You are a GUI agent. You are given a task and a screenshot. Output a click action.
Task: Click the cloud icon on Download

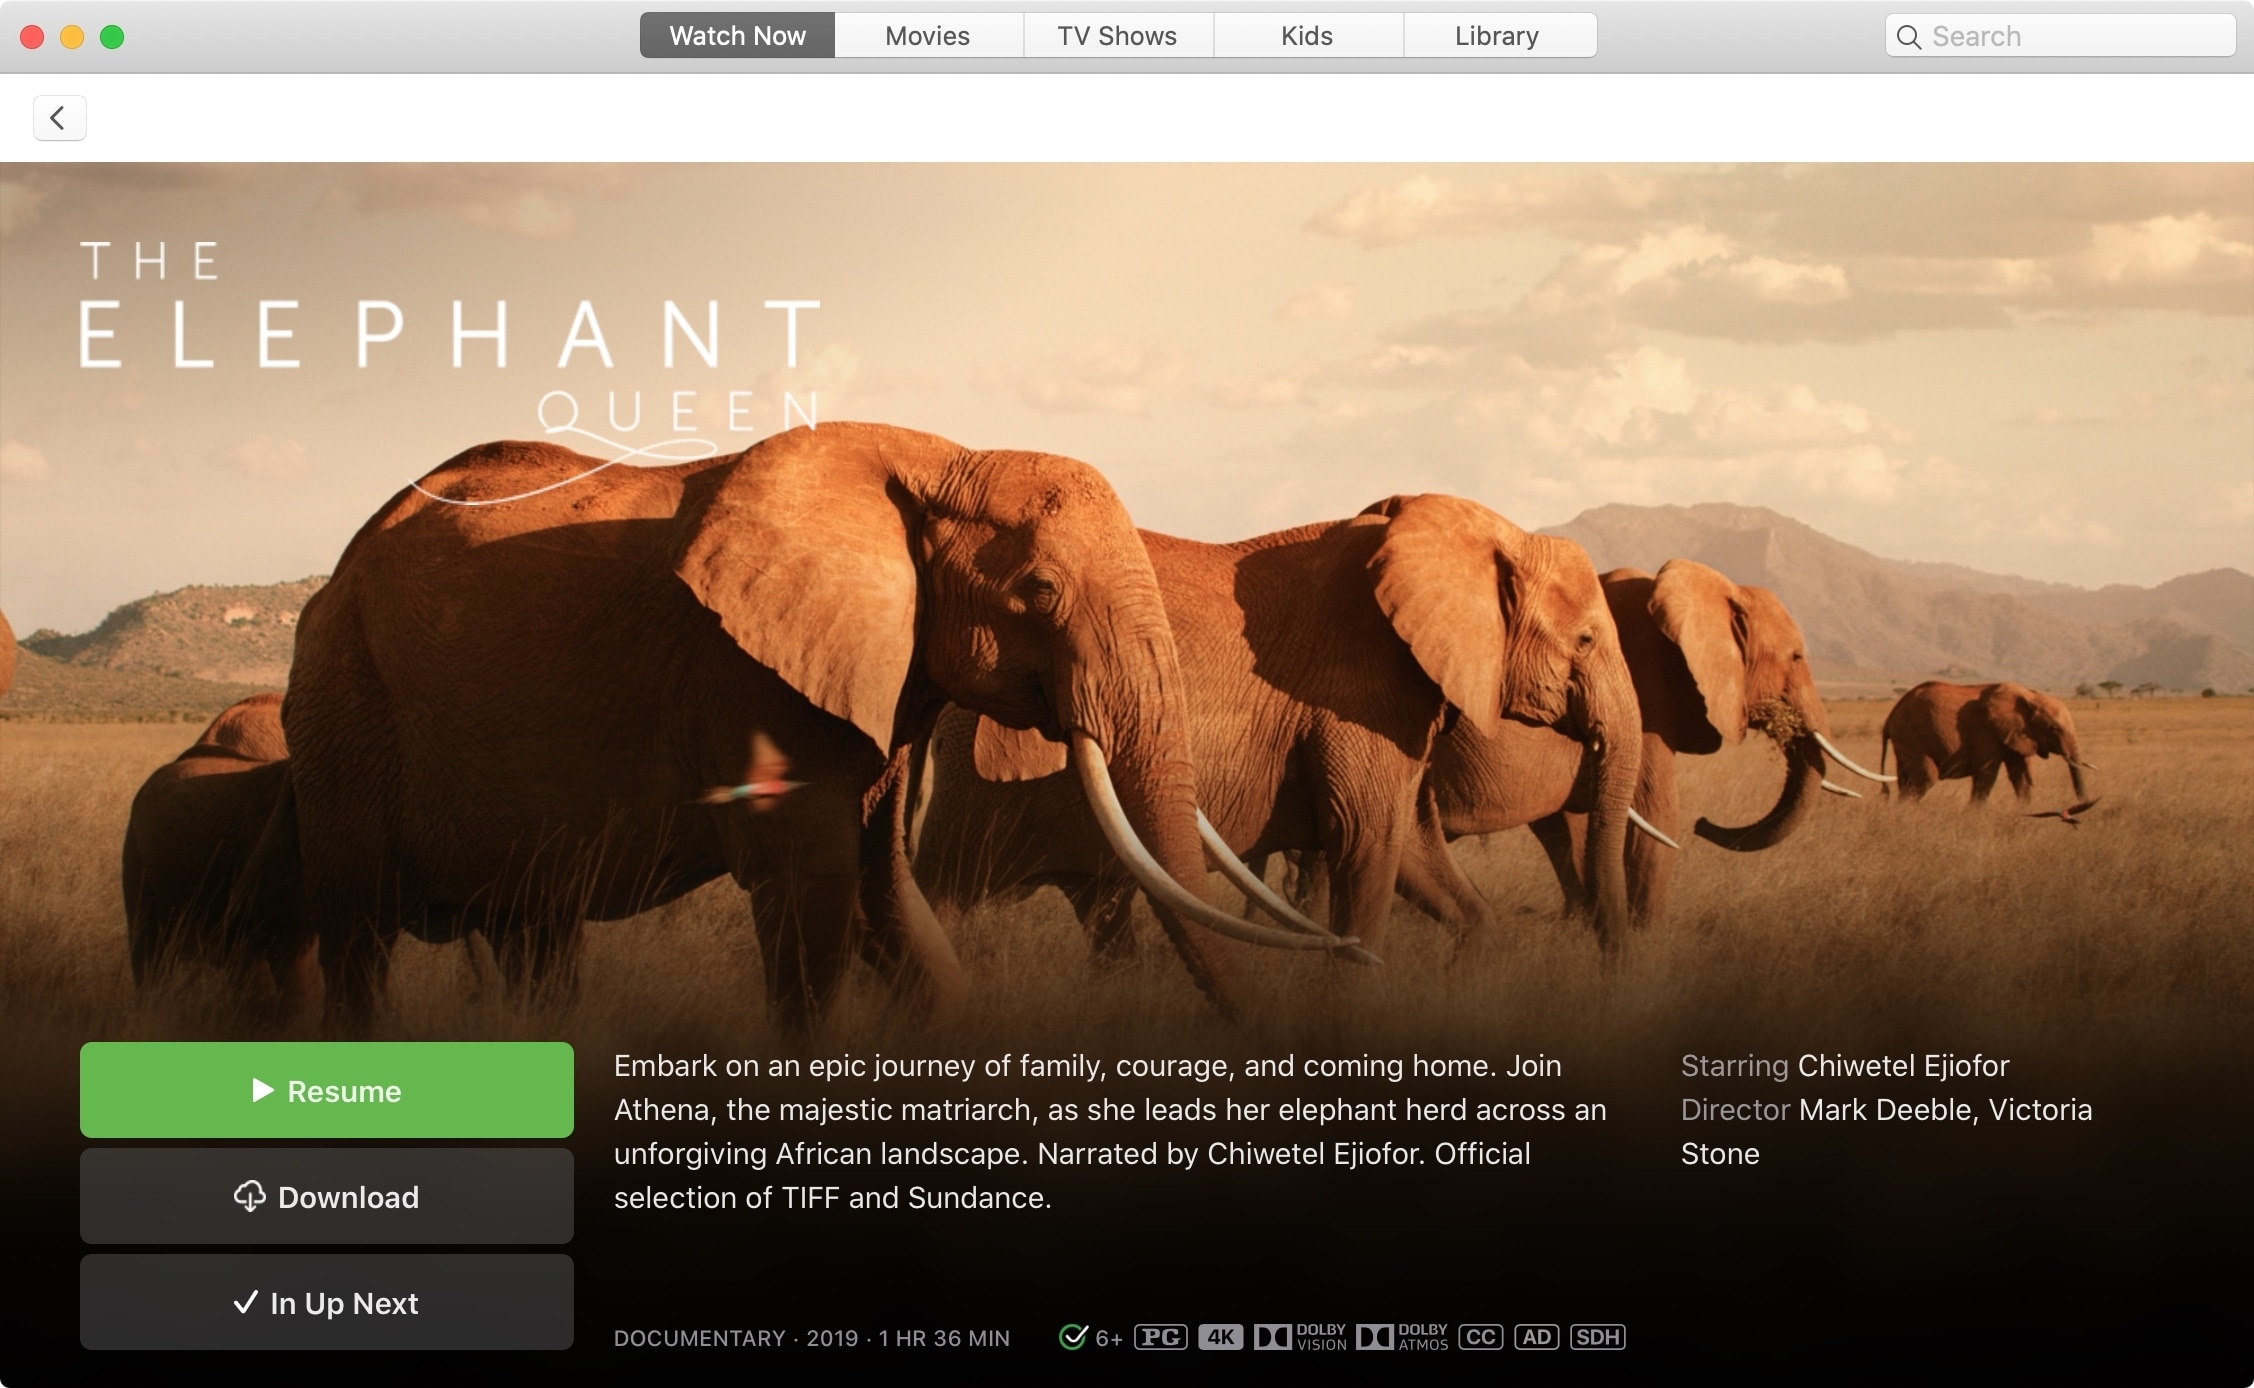pos(250,1196)
